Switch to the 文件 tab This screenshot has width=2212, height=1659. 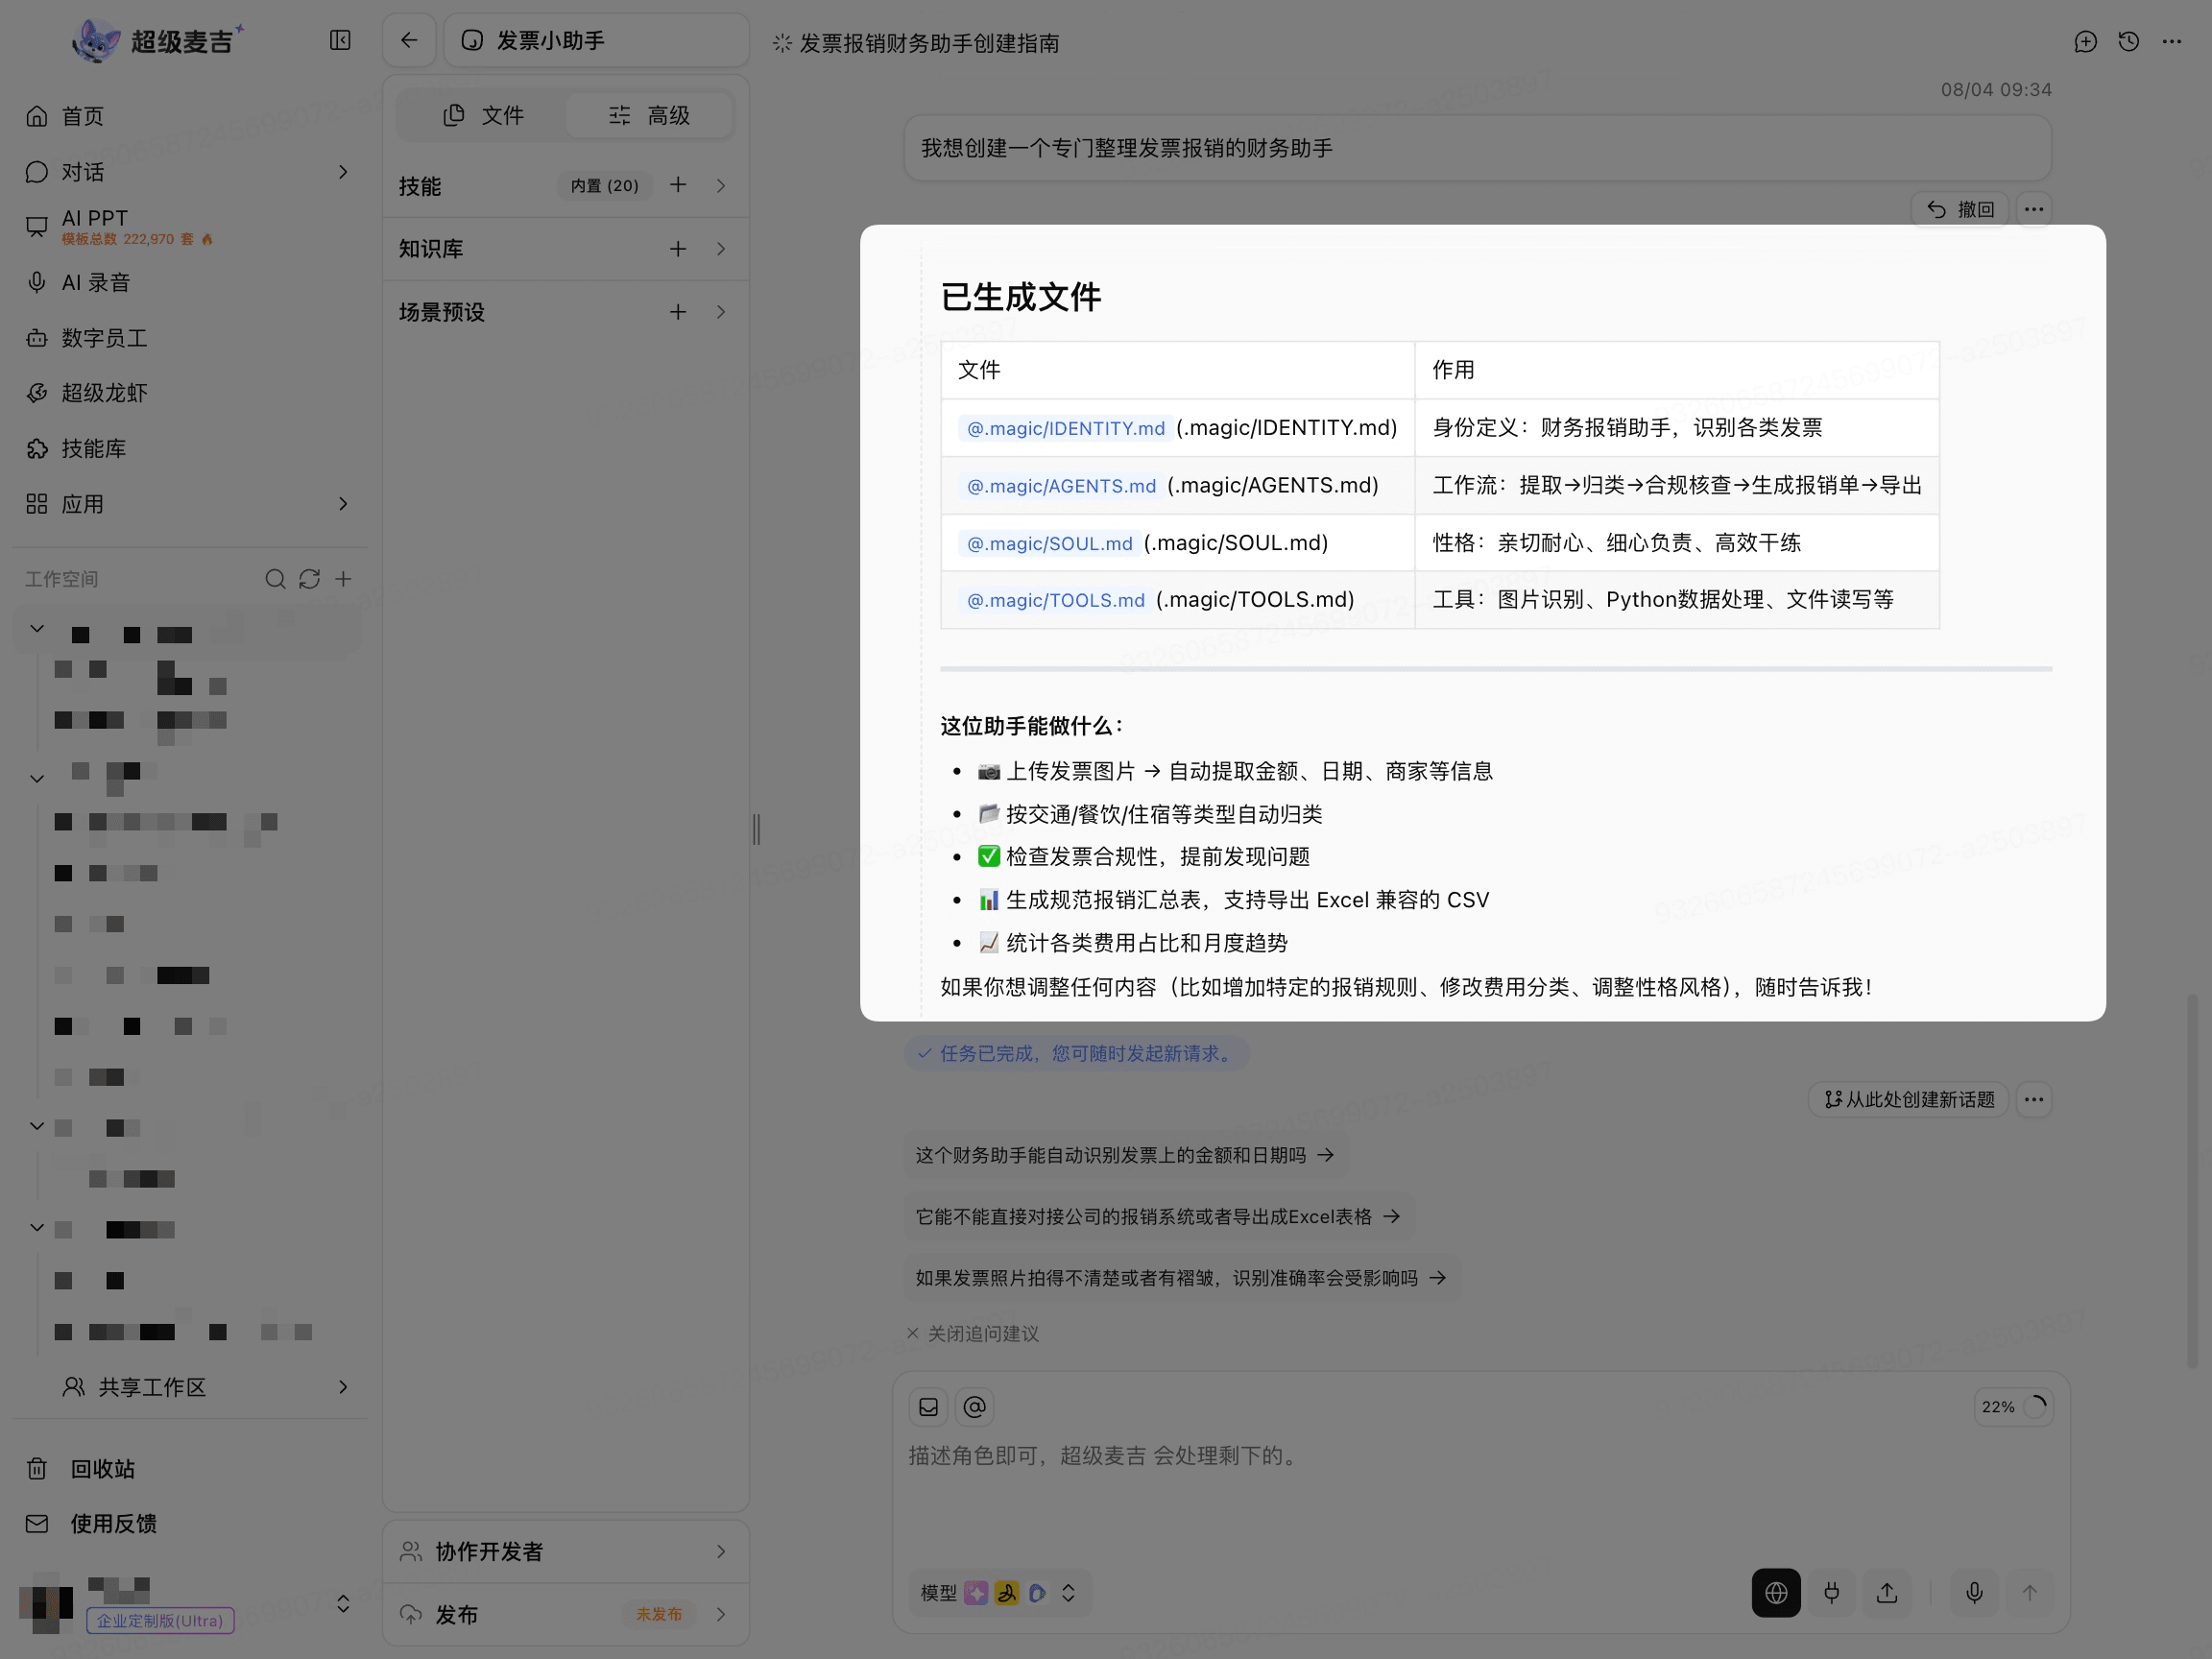[483, 115]
